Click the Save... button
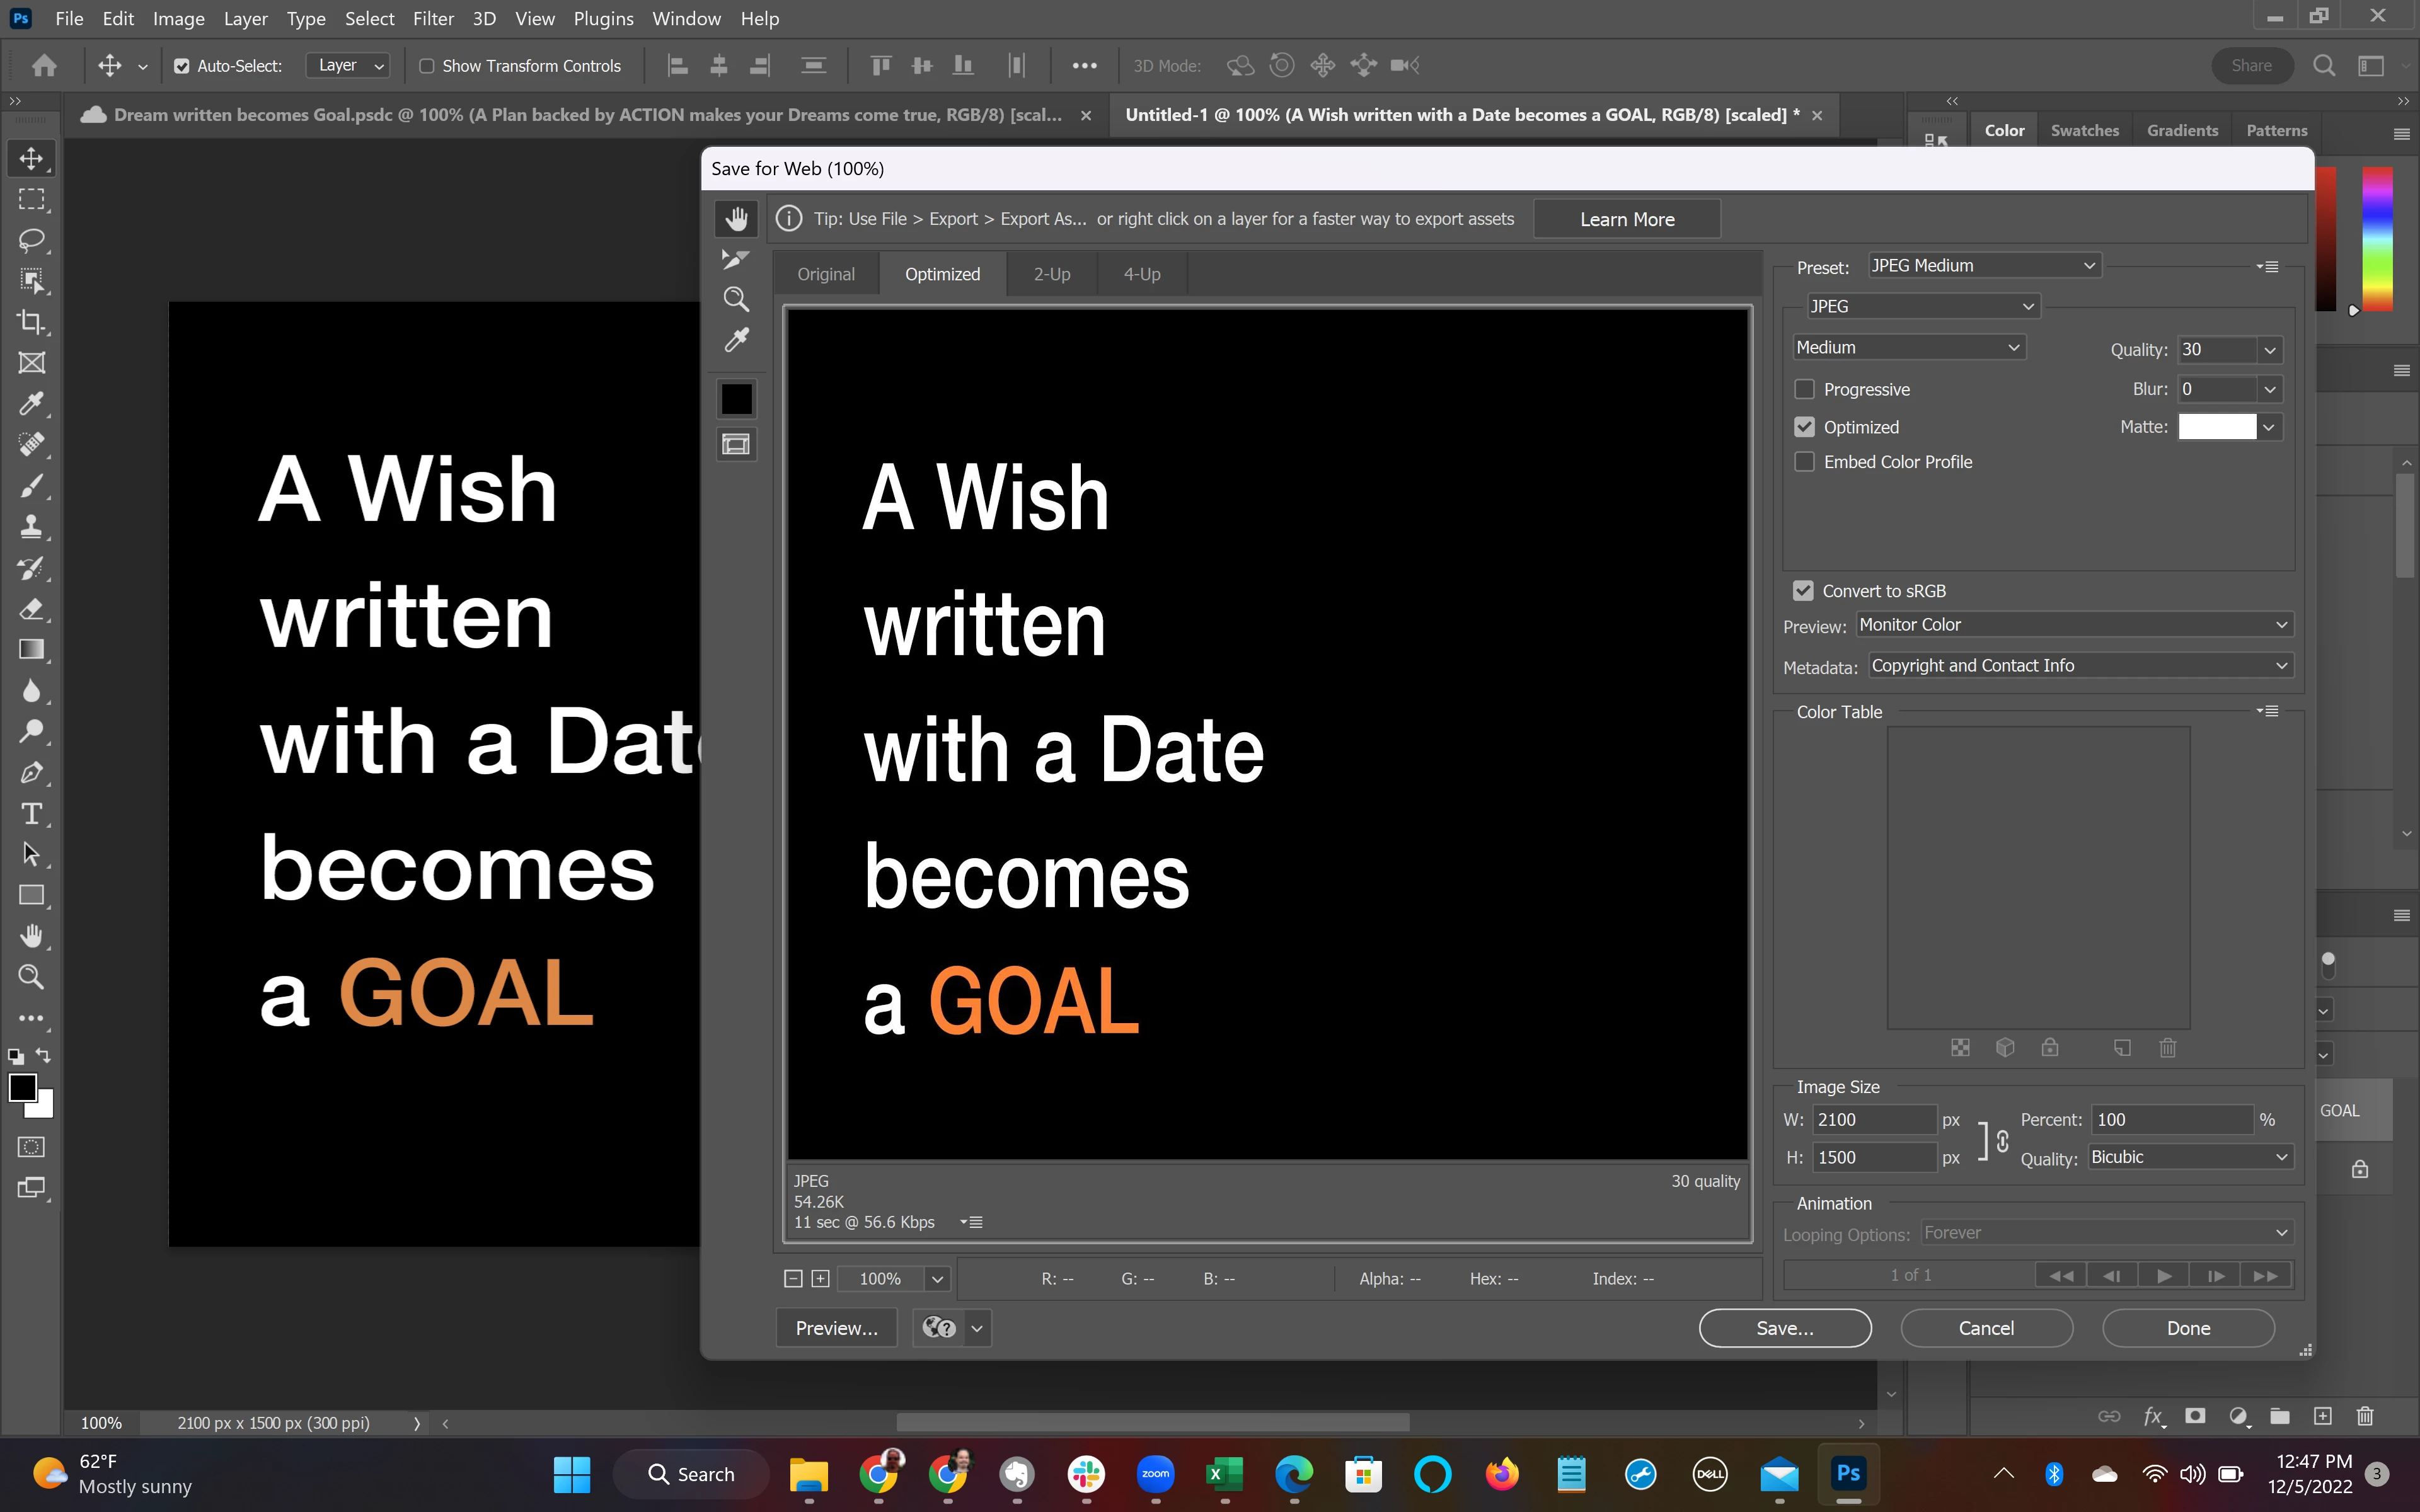Screen dimensions: 2420x1512 pos(1784,1328)
